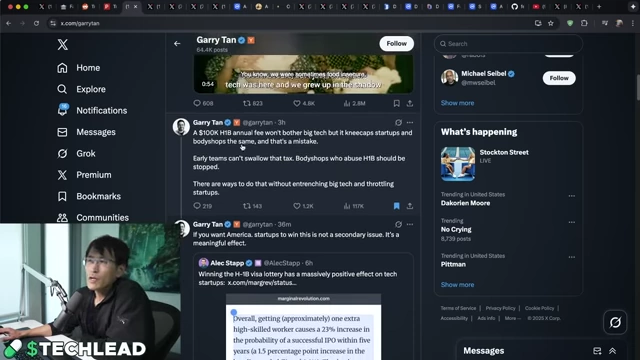The height and width of the screenshot is (360, 640).
Task: Like the video post with 4.8K likes
Action: [304, 103]
